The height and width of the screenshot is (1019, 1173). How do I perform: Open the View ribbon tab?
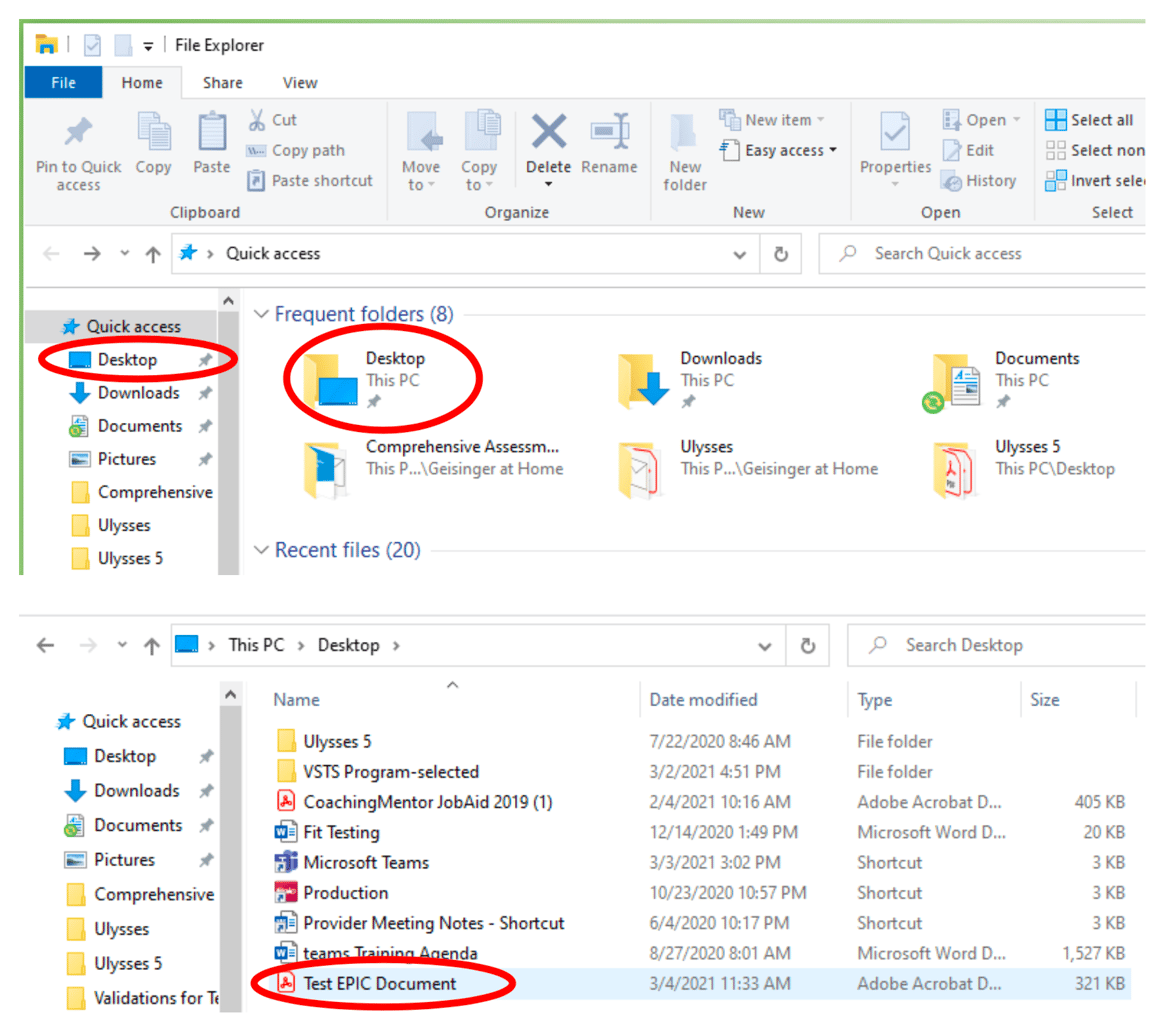click(299, 83)
